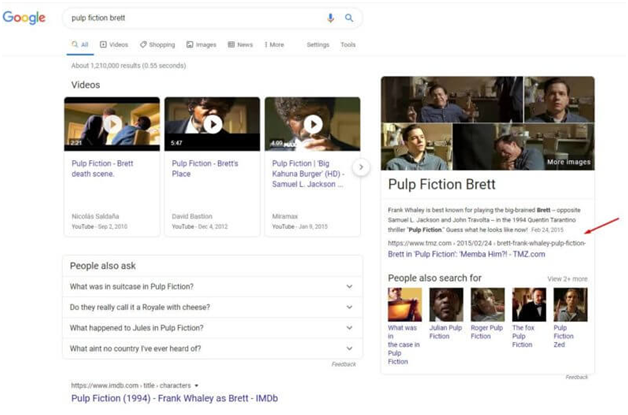Click the microphone voice search icon
Image resolution: width=628 pixels, height=415 pixels.
(330, 18)
